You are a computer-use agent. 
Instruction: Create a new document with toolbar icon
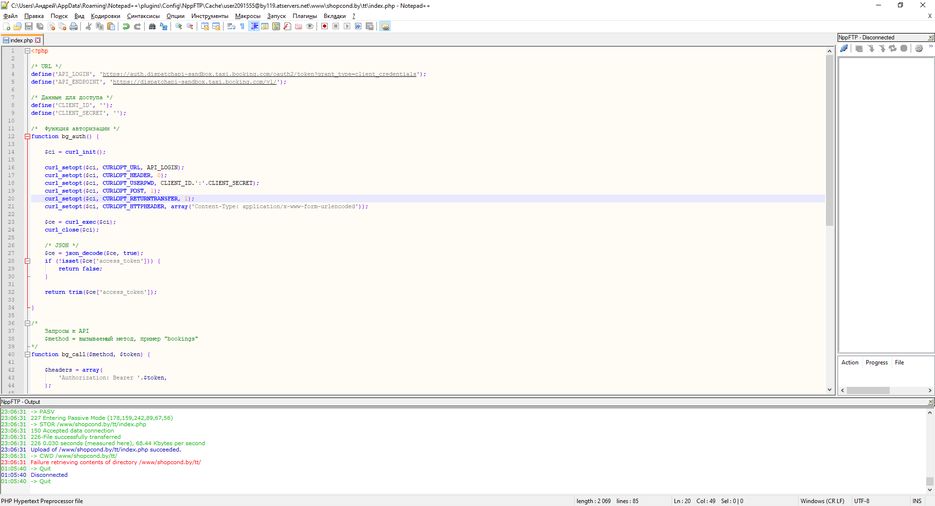click(7, 26)
